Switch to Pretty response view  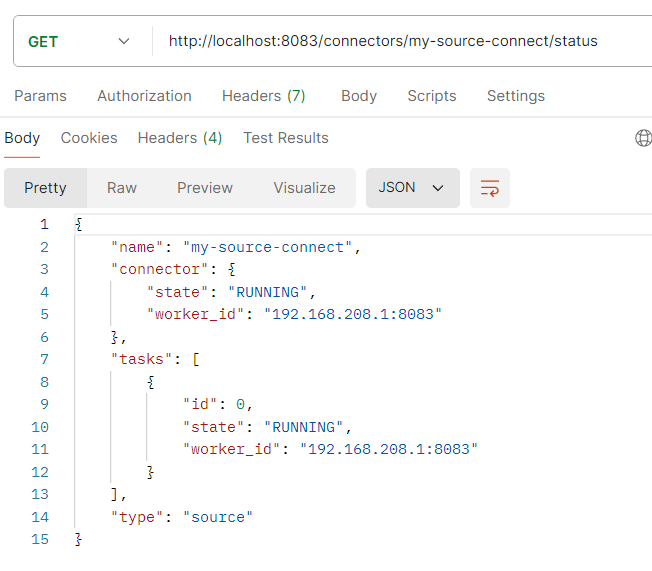click(x=45, y=188)
